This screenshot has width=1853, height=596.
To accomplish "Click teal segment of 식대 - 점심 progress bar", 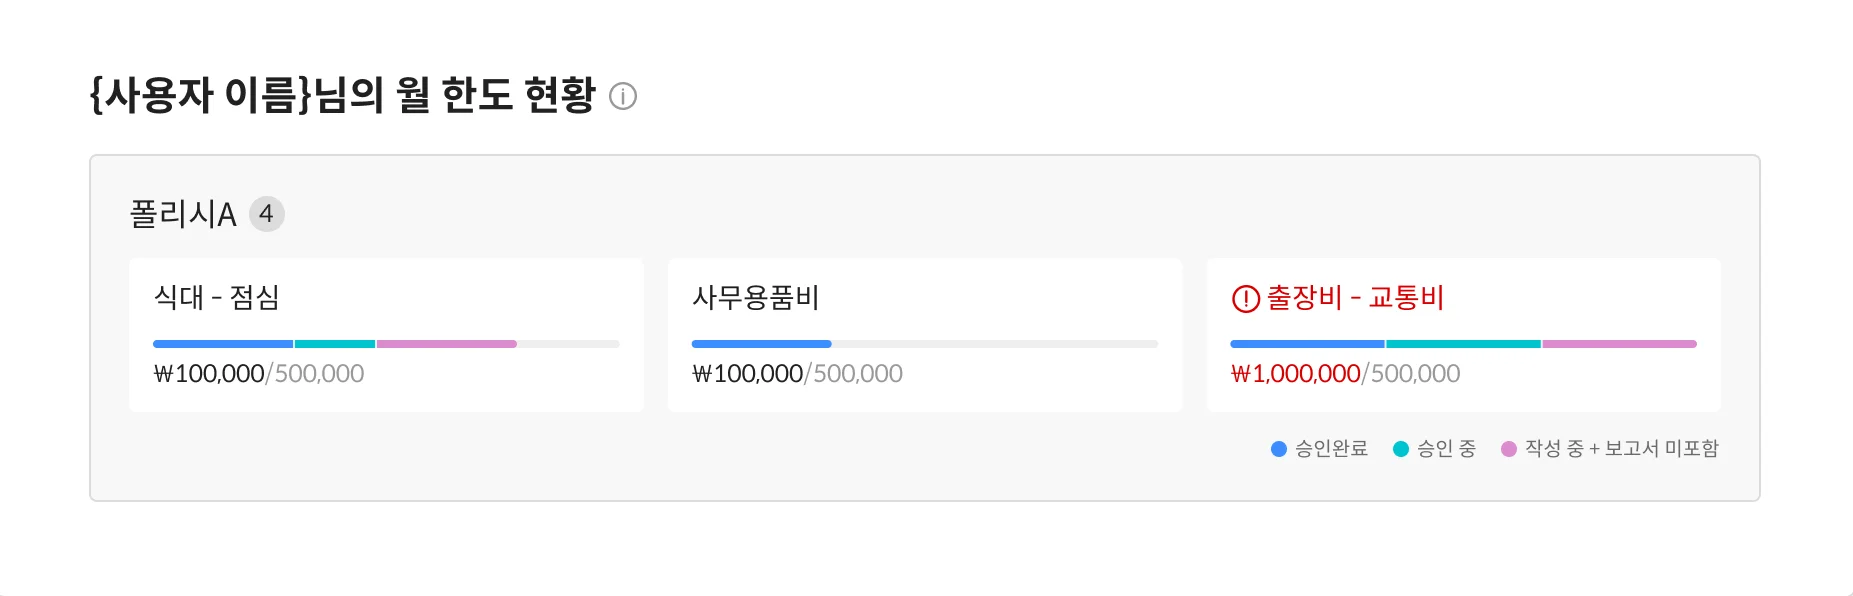I will (335, 344).
